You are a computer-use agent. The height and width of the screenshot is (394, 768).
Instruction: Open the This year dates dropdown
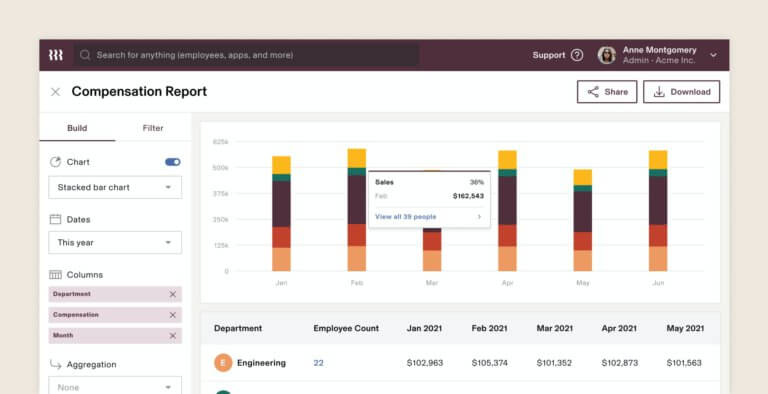pos(115,243)
